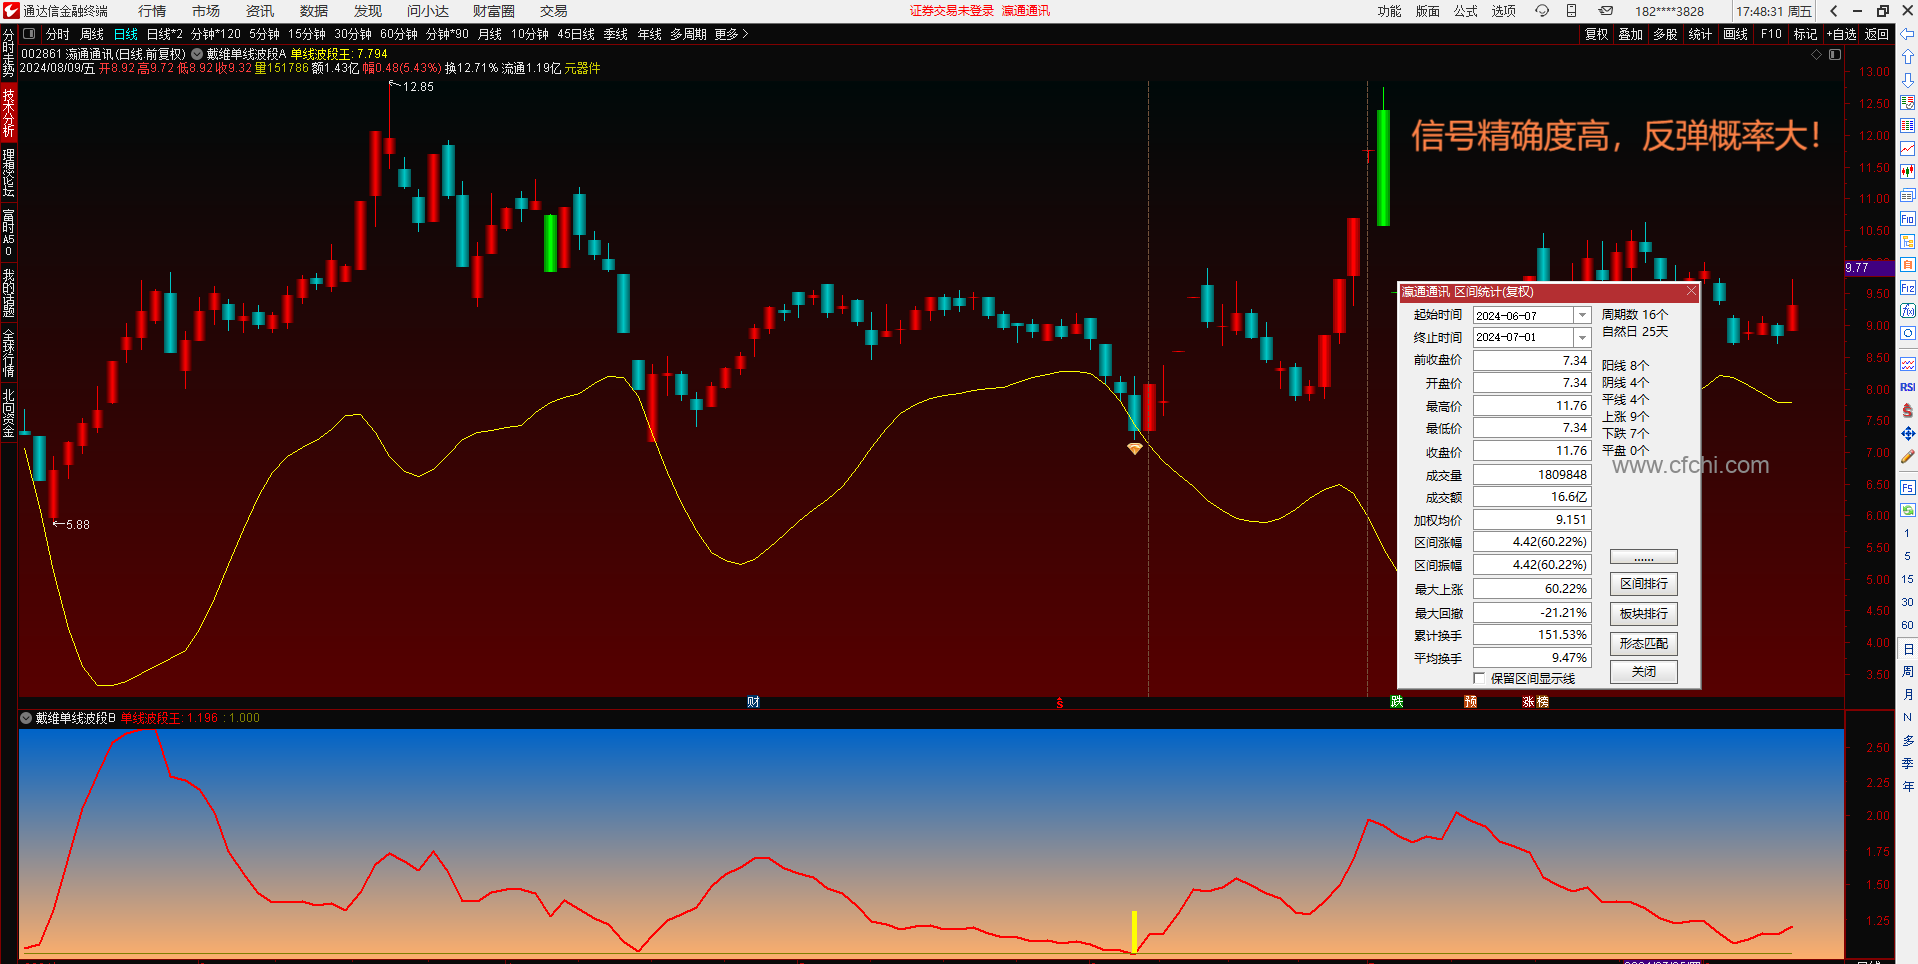Toggle 戴维单线波段A indicator settings circle
This screenshot has width=1918, height=964.
[197, 55]
